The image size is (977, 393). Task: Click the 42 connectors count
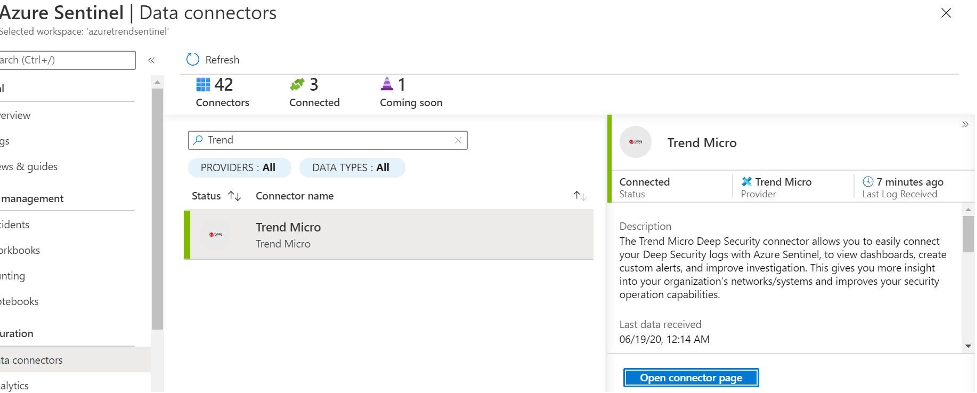click(x=223, y=84)
